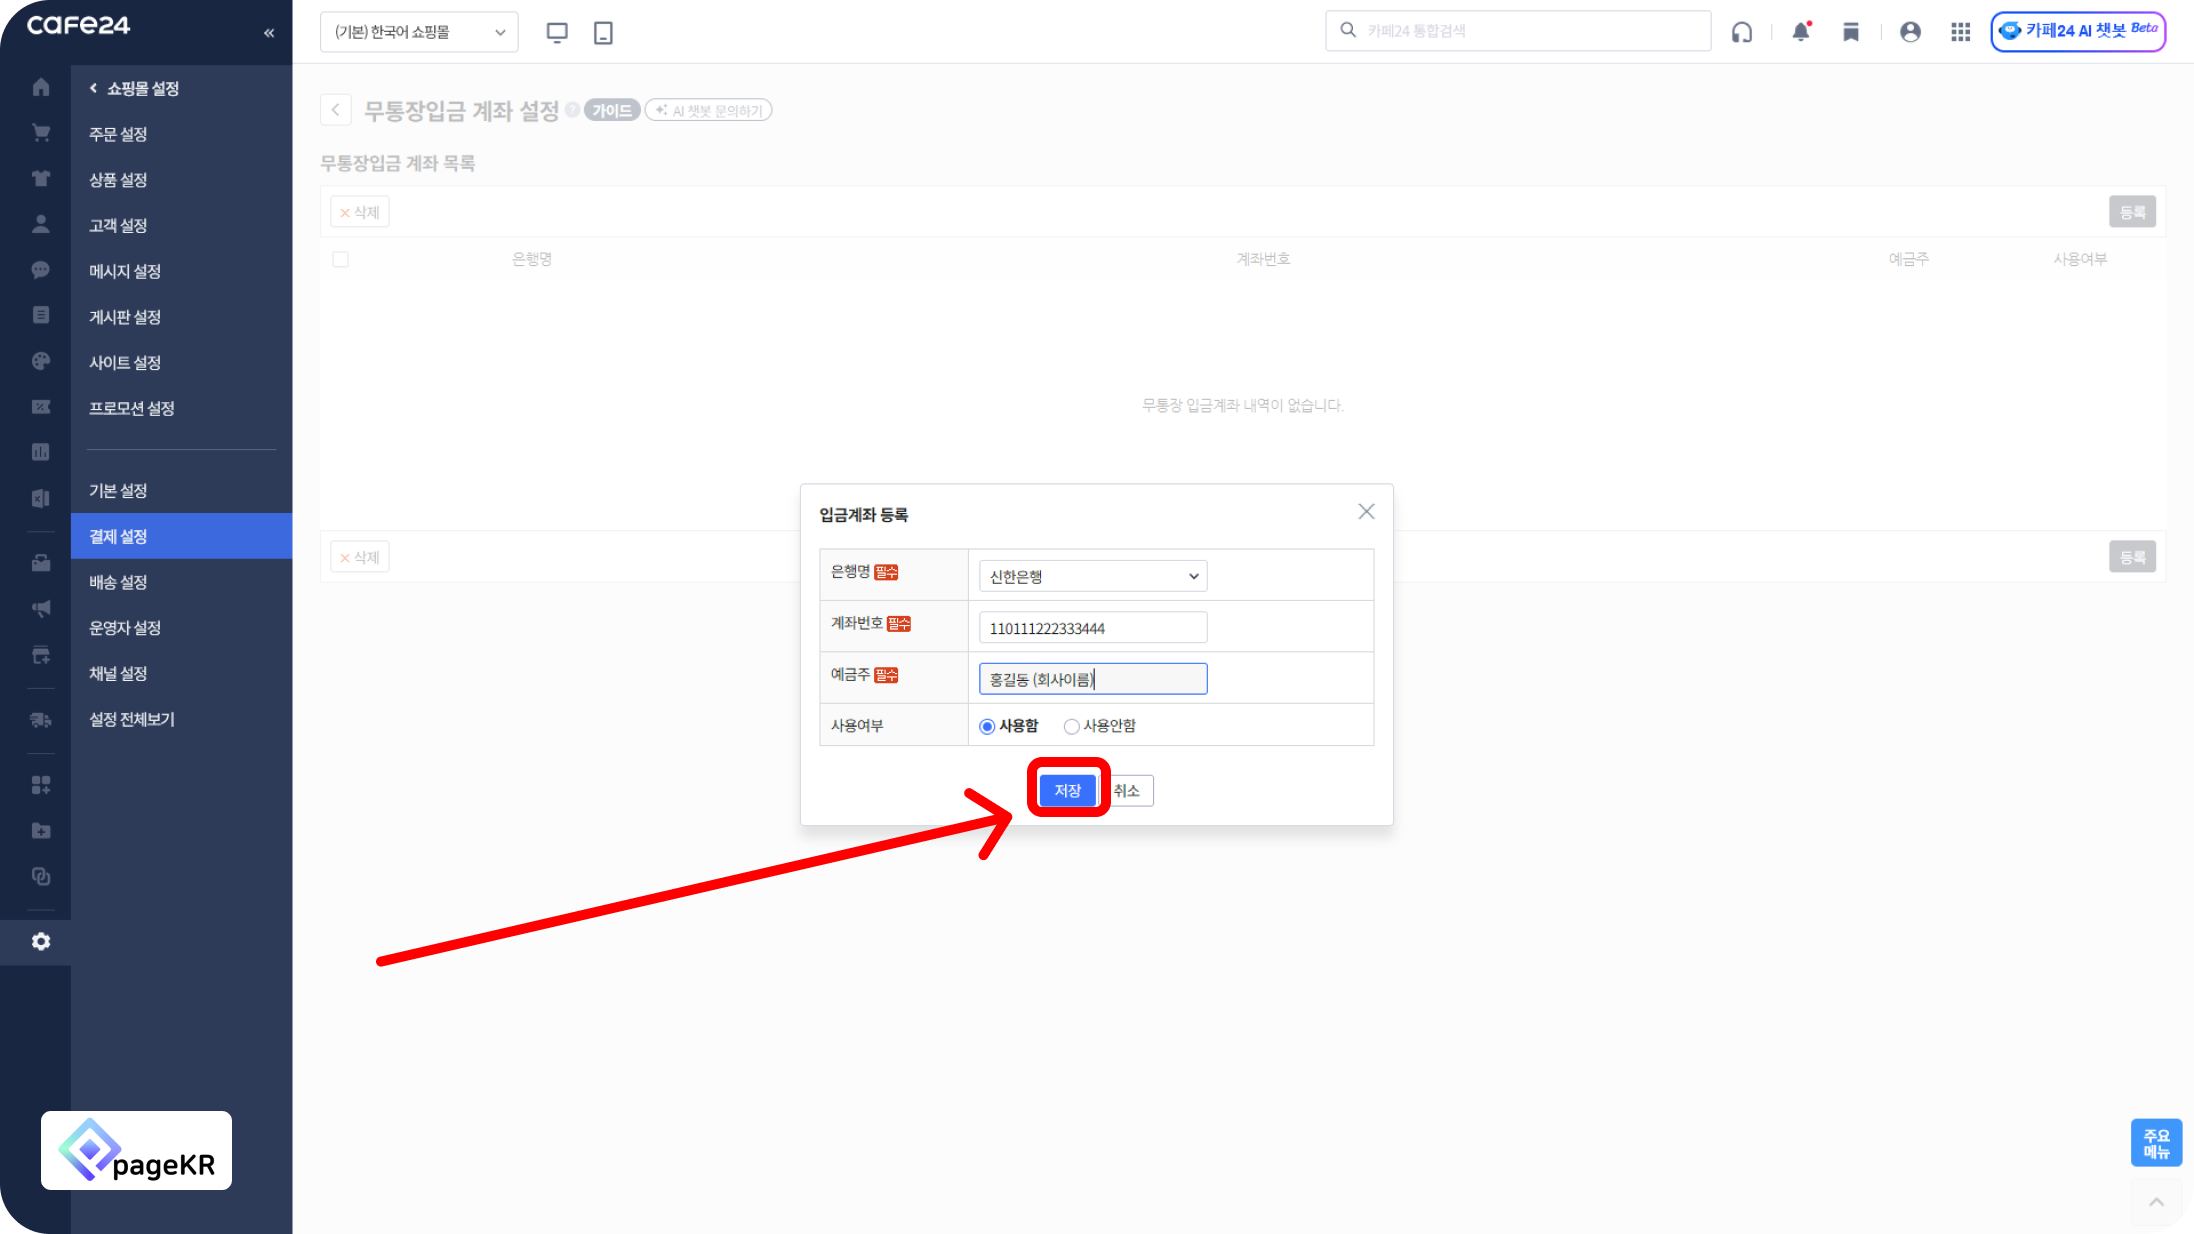Expand the 한국어 쇼핑몰 shop selector

pos(419,32)
